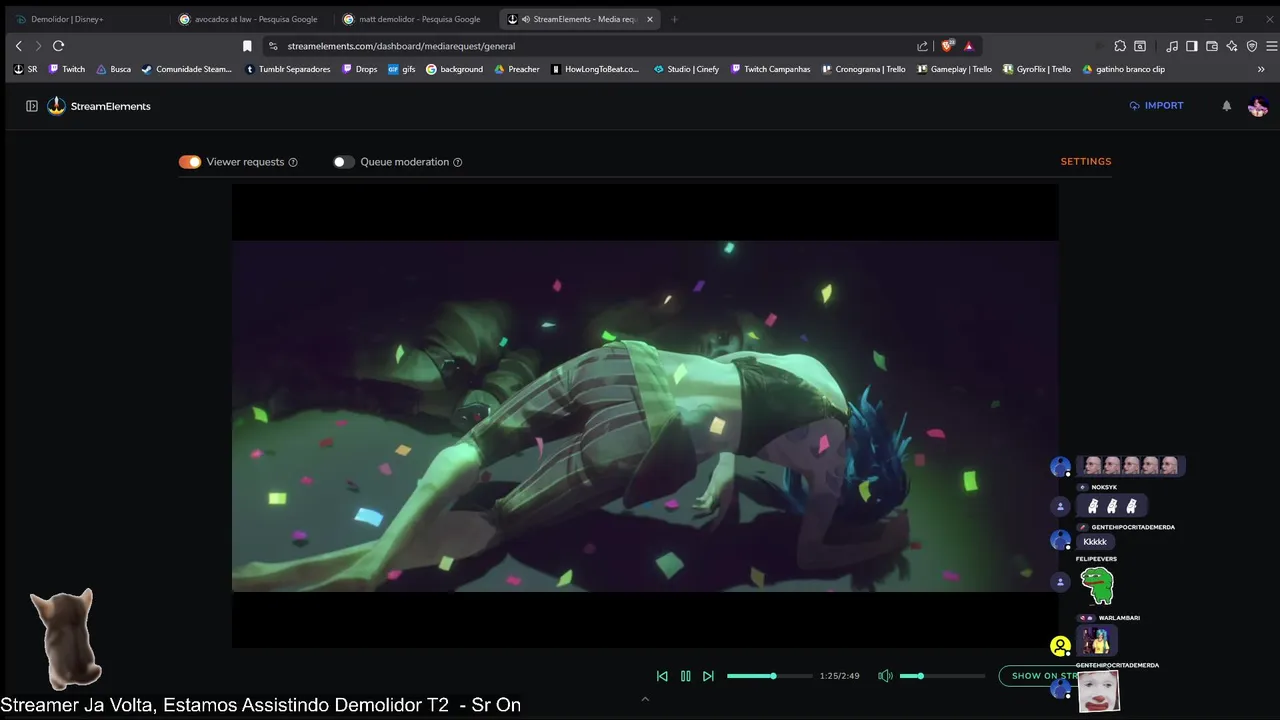Go back in browser history
This screenshot has width=1280, height=720.
(x=18, y=46)
